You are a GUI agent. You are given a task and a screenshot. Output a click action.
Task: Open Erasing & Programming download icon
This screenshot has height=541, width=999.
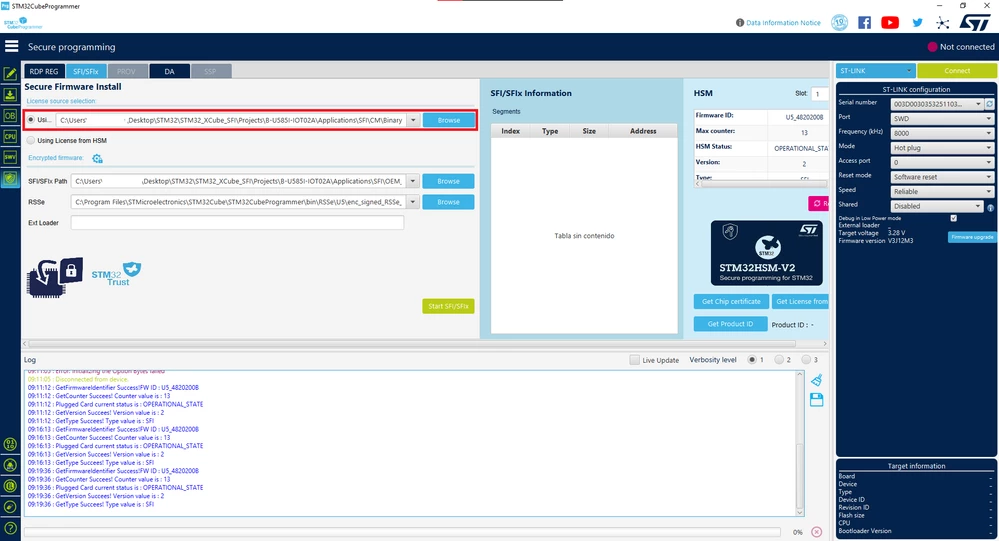pyautogui.click(x=10, y=95)
